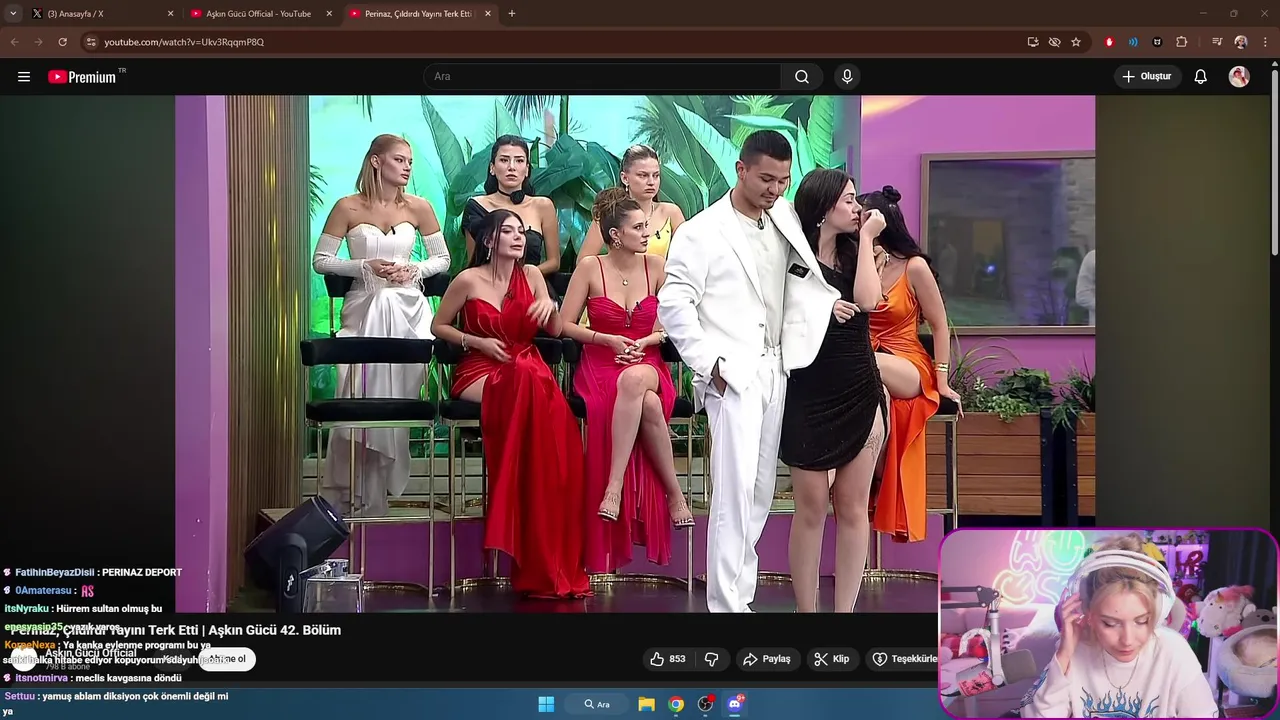Install app icon in the address bar
Image resolution: width=1280 pixels, height=720 pixels.
pos(1033,42)
